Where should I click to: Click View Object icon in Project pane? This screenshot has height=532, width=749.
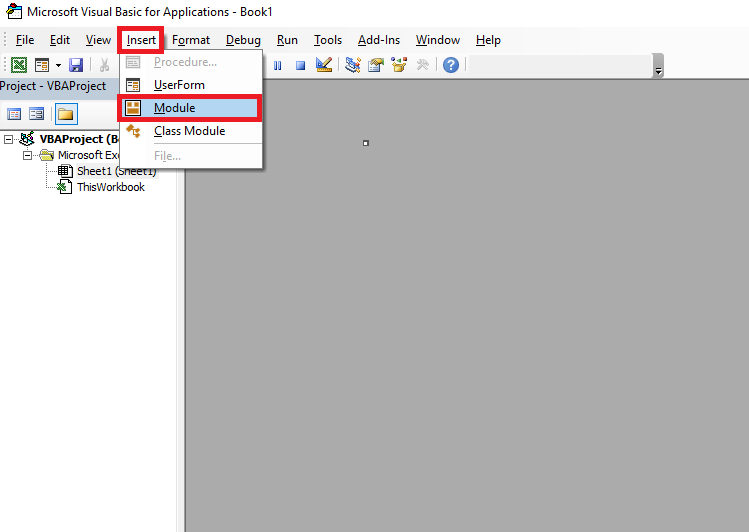[36, 114]
